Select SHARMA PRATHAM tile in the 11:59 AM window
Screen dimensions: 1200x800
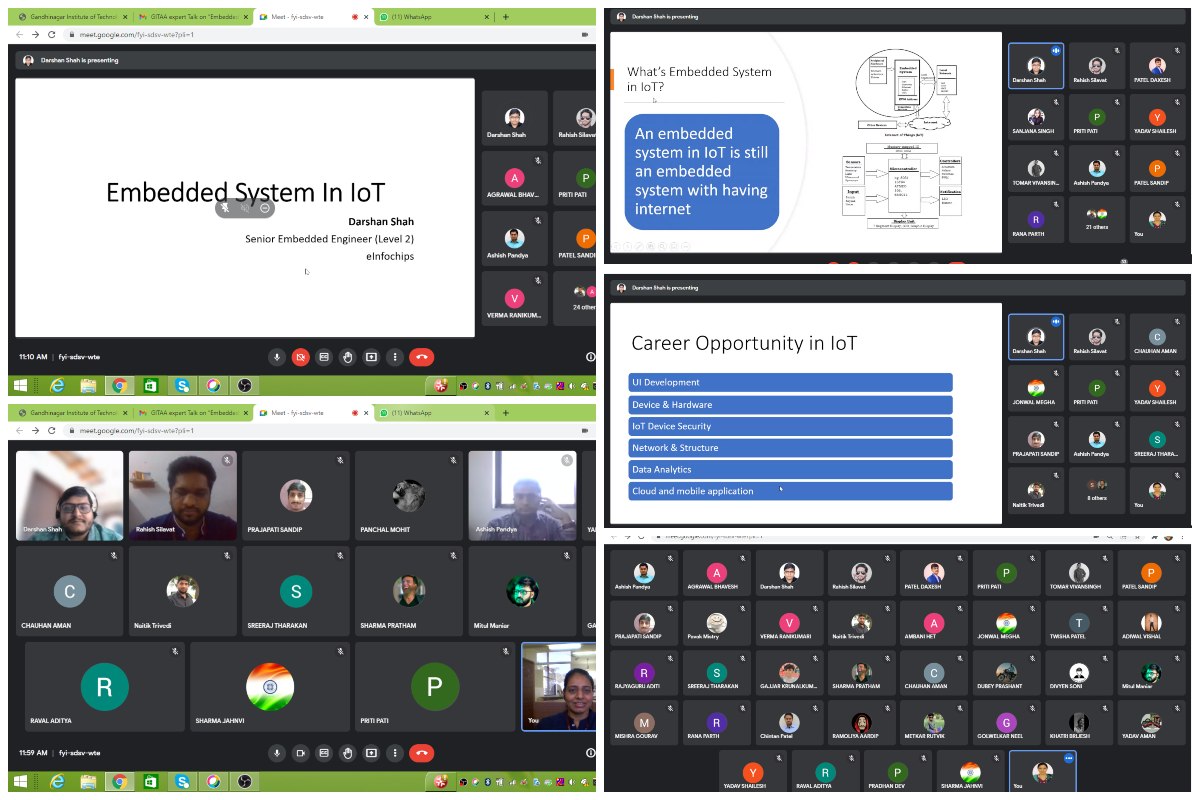(x=408, y=592)
